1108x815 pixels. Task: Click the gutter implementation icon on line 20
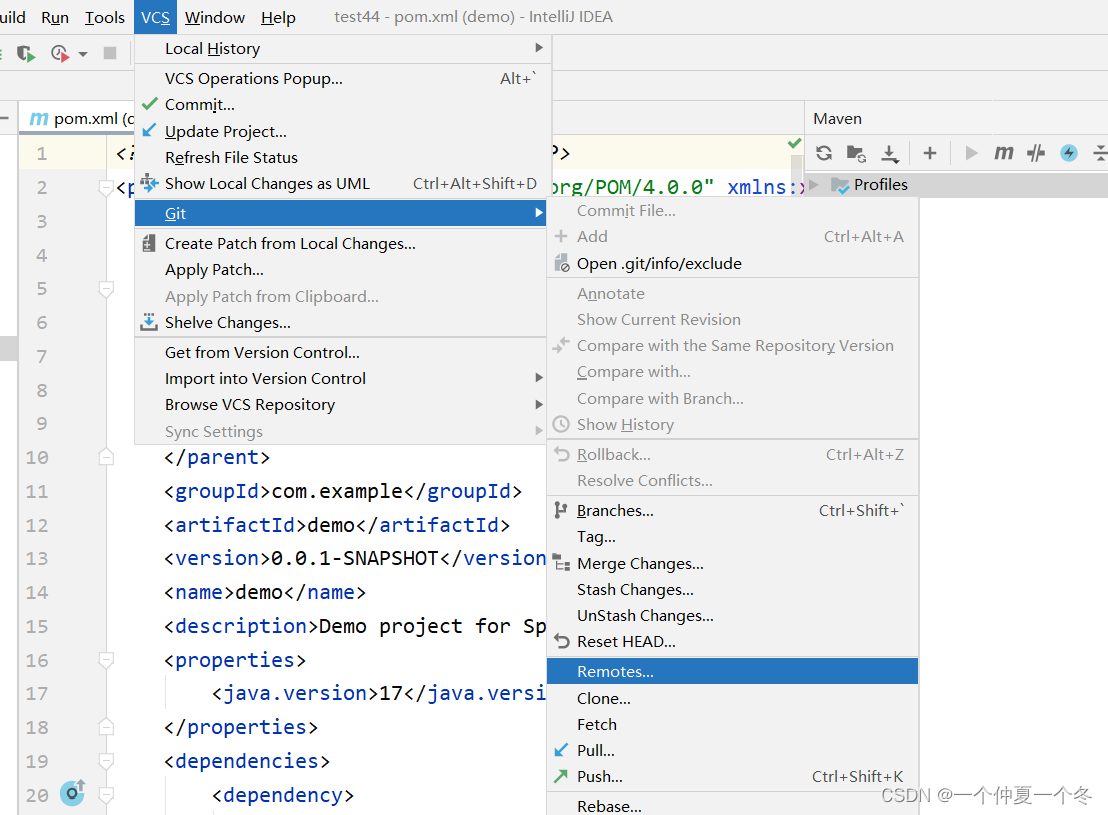point(72,793)
